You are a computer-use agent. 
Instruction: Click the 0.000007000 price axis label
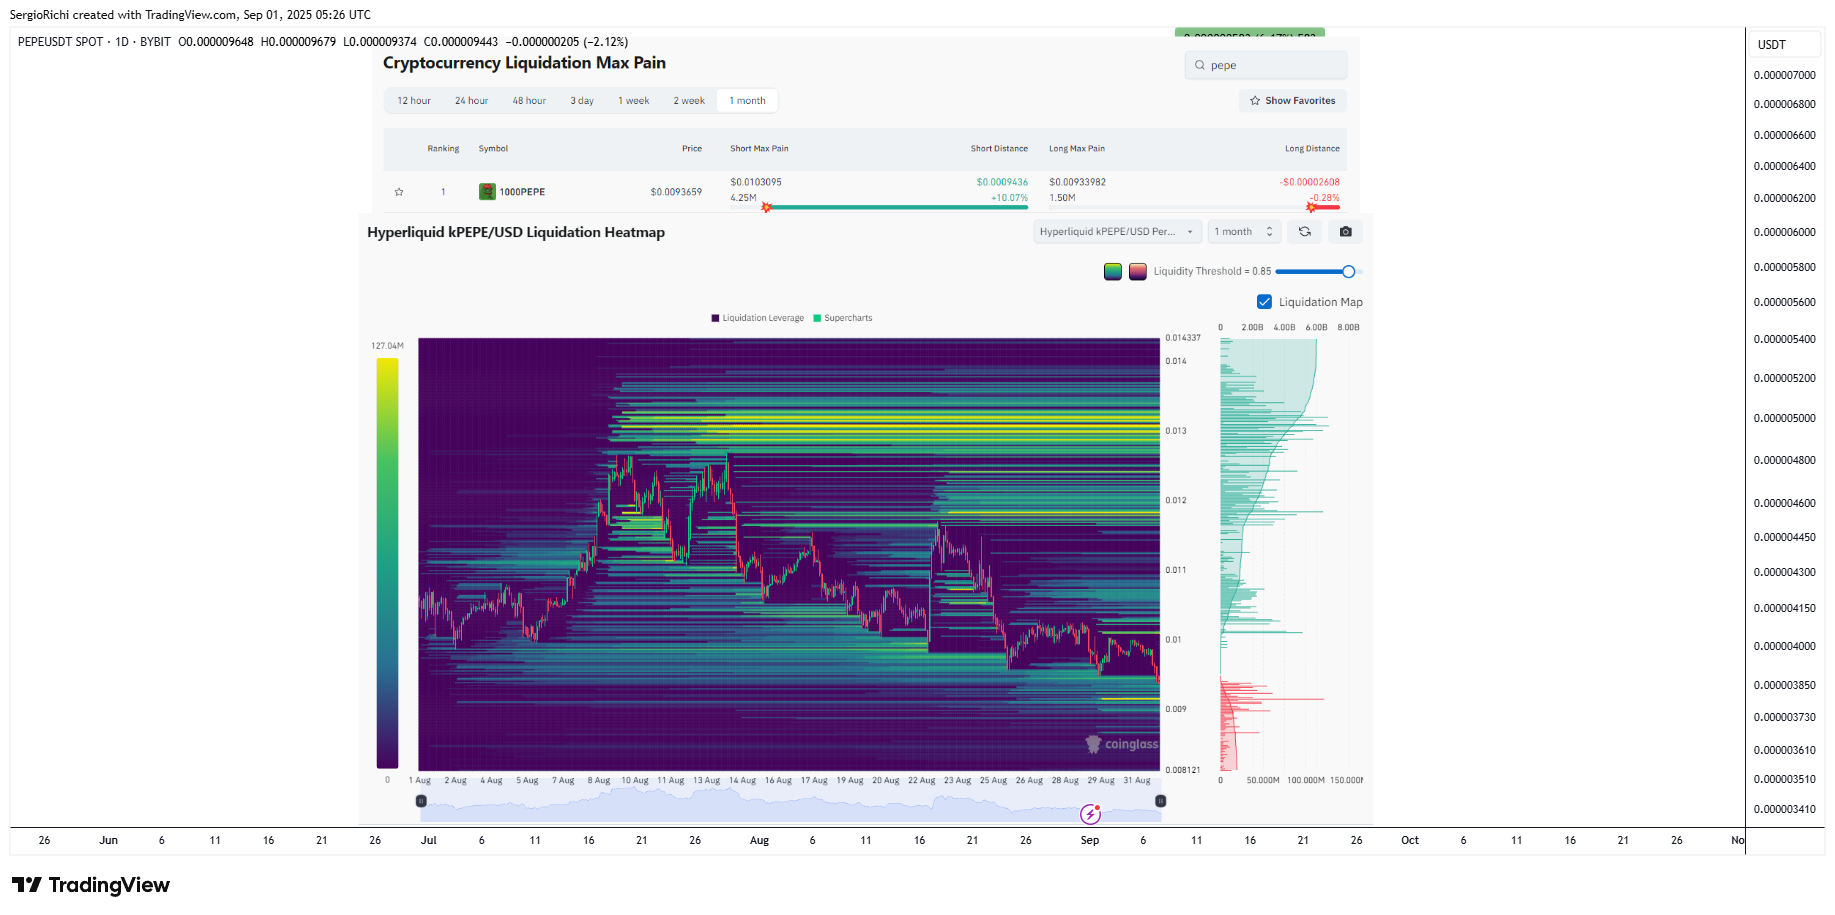tap(1784, 75)
